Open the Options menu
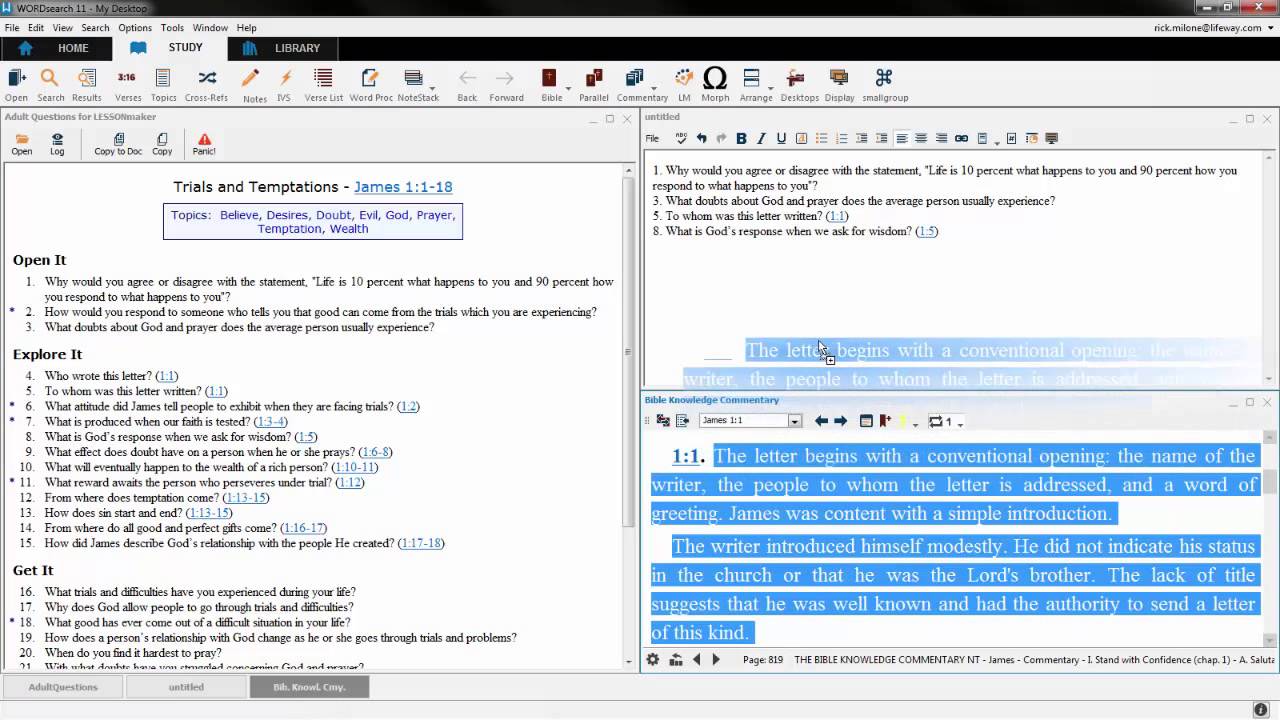 [135, 28]
